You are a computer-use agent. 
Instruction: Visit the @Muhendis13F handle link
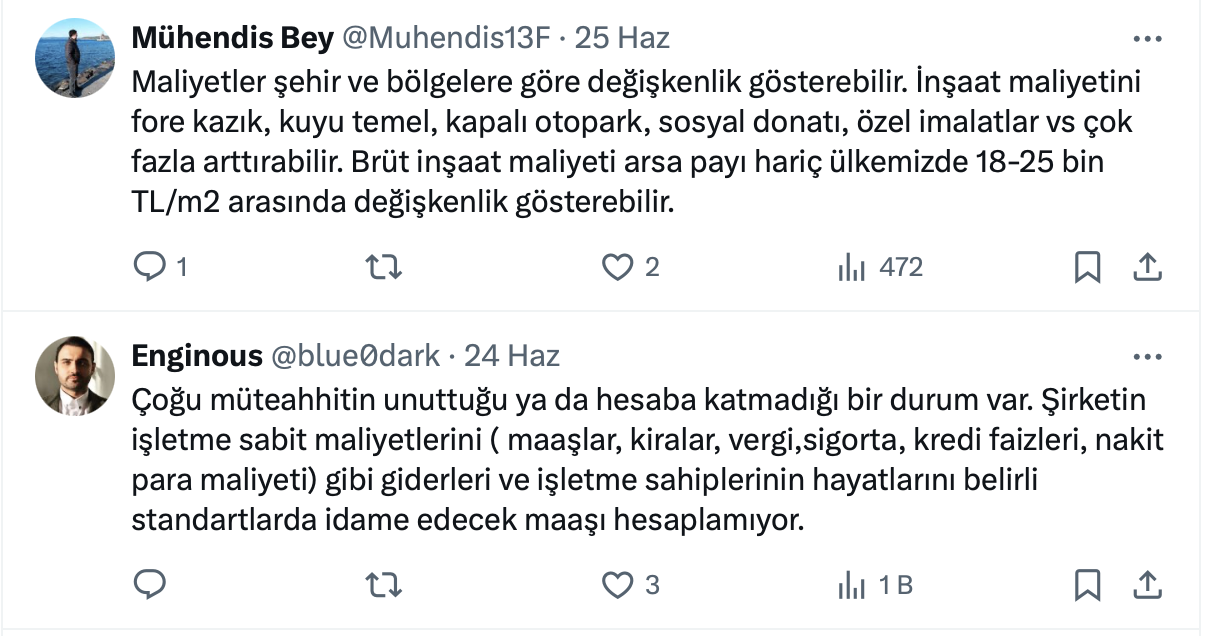(x=447, y=38)
